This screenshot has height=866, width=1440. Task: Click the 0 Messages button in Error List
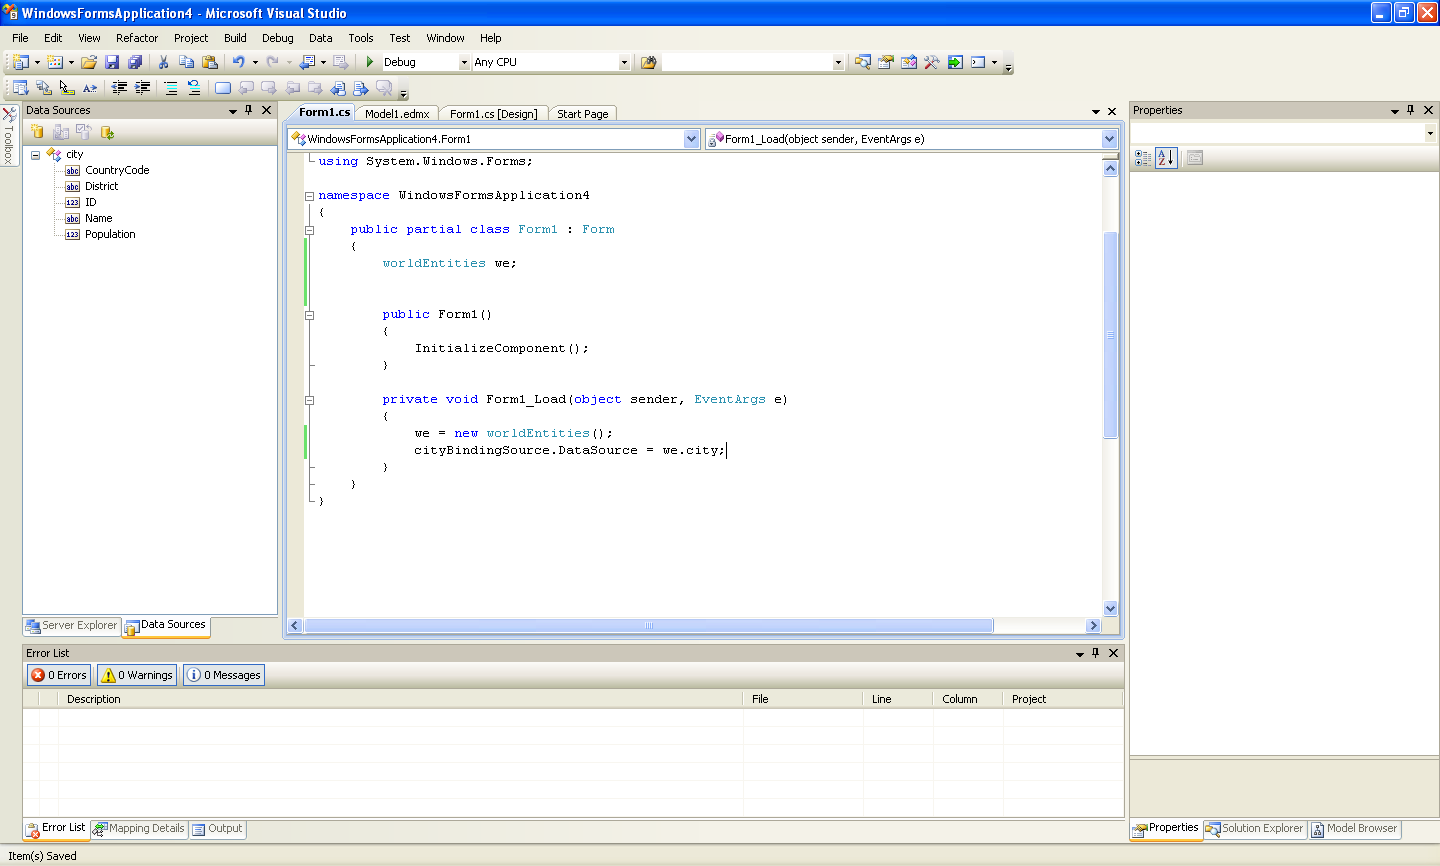pyautogui.click(x=223, y=674)
